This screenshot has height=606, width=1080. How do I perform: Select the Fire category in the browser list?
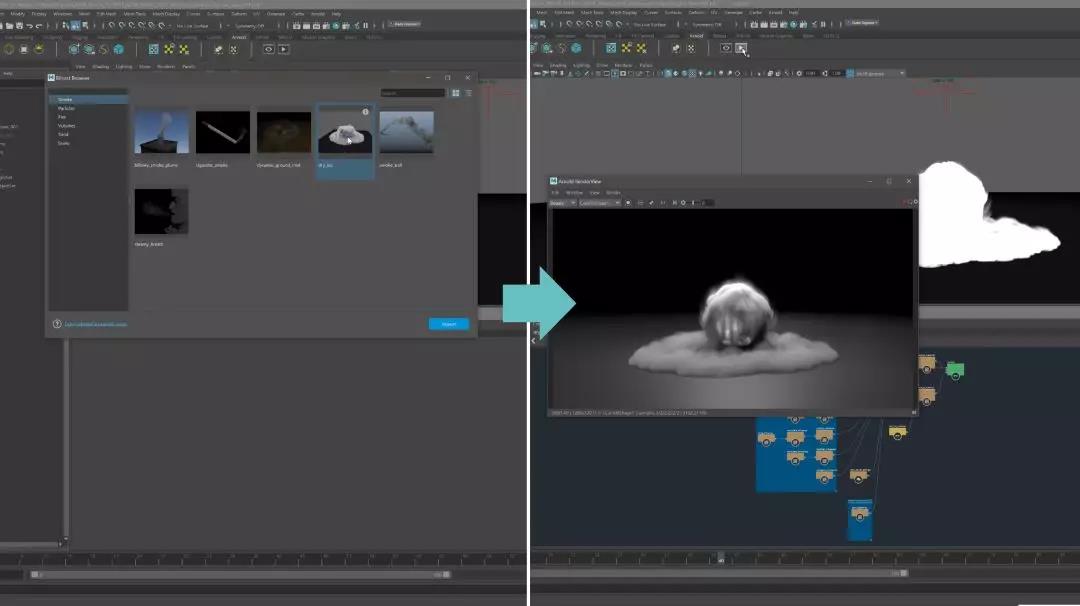coord(62,117)
